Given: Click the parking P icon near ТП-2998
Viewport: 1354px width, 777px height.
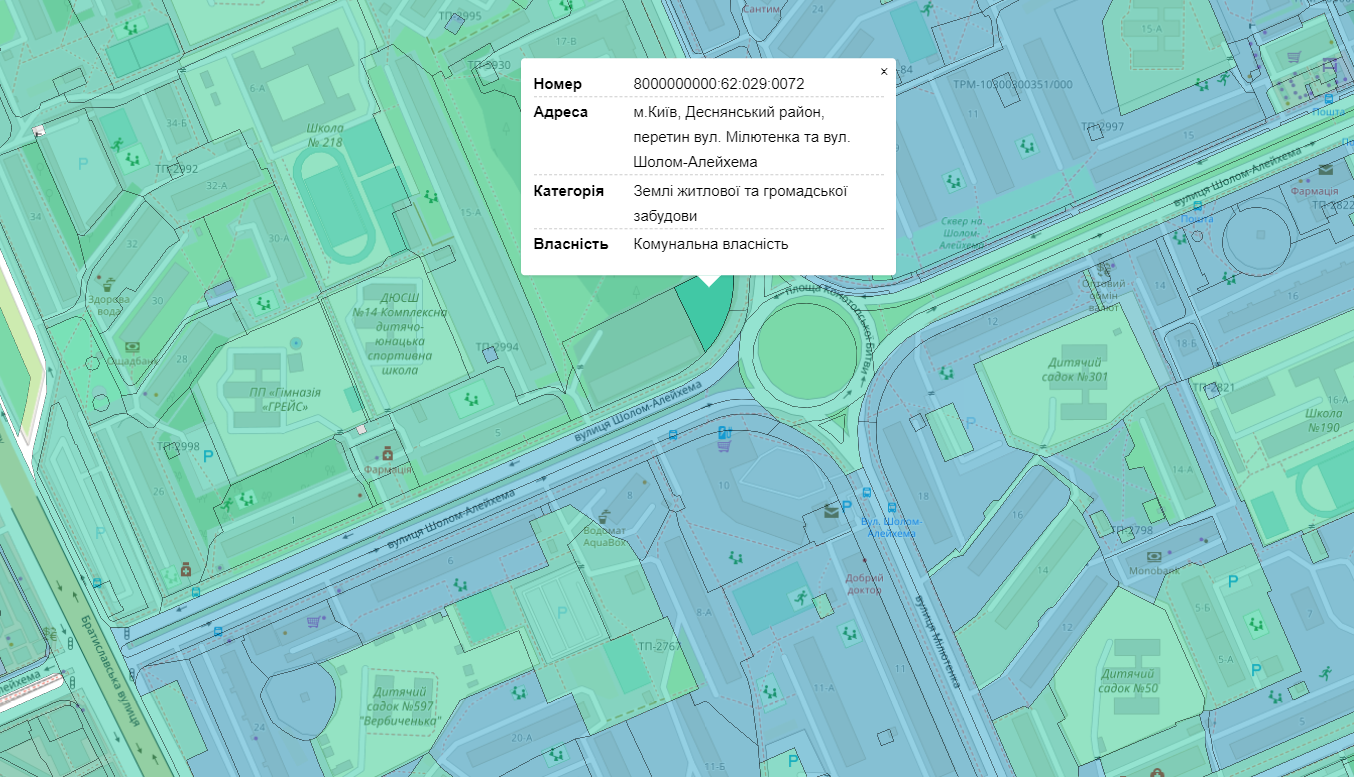Looking at the screenshot, I should point(208,456).
